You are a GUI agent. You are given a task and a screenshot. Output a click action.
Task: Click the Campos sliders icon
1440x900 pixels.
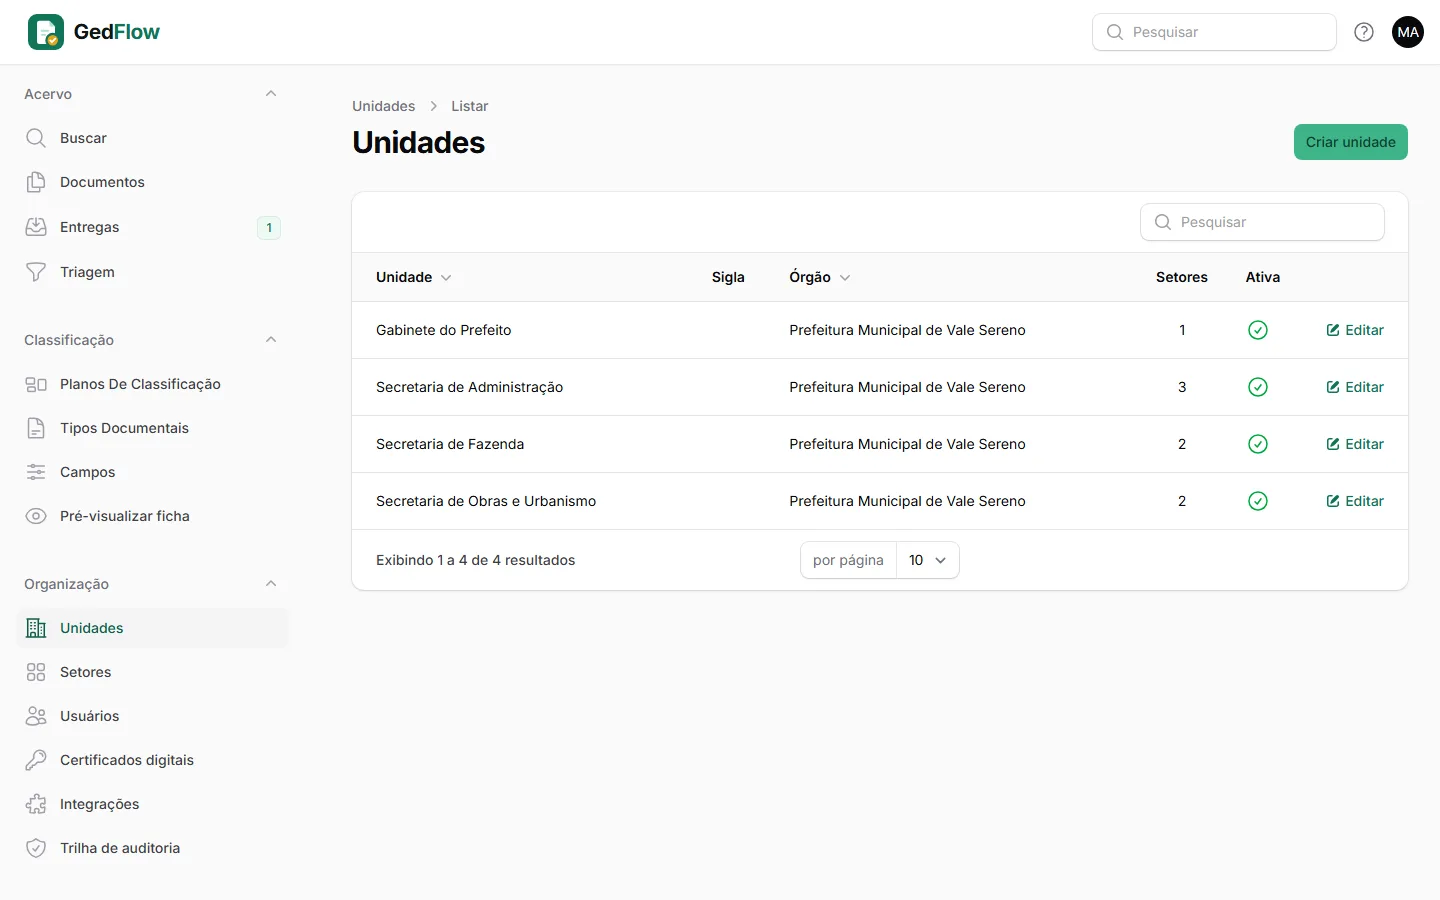pos(36,472)
